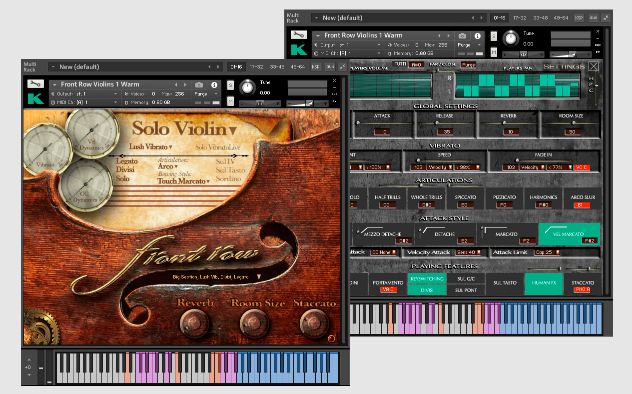Click the Reverb knob on violin body
Image resolution: width=632 pixels, height=394 pixels.
coord(195,323)
